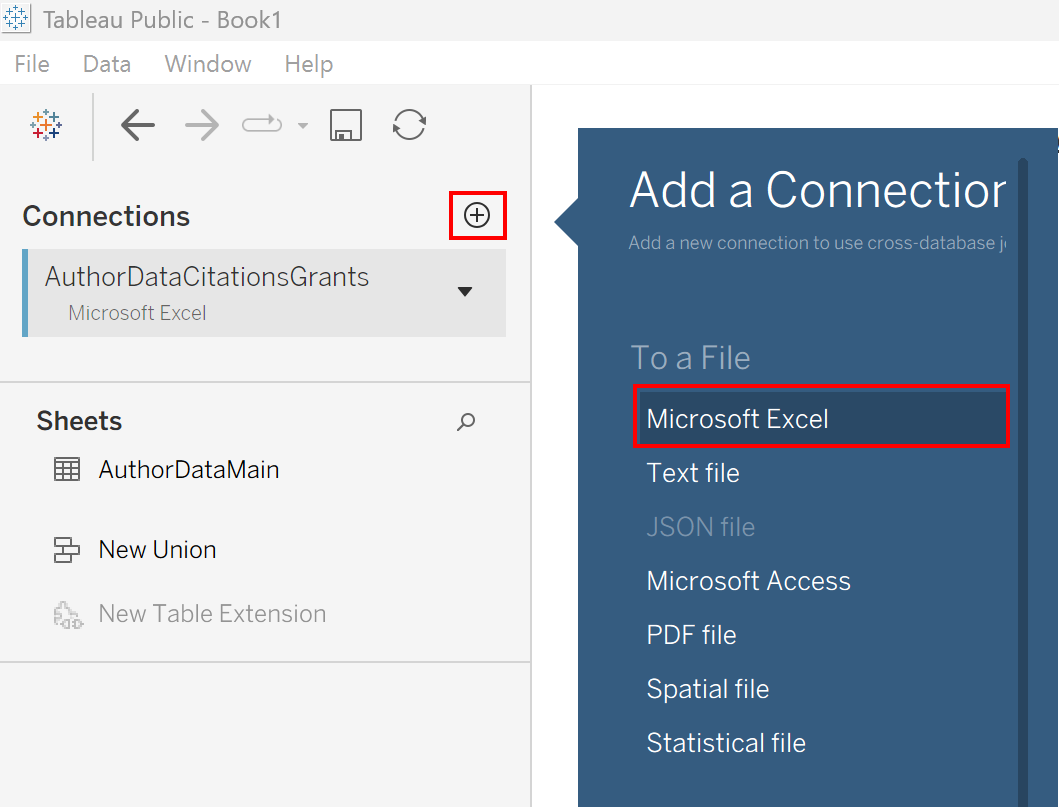Image resolution: width=1059 pixels, height=807 pixels.
Task: Open the Data menu
Action: pyautogui.click(x=107, y=63)
